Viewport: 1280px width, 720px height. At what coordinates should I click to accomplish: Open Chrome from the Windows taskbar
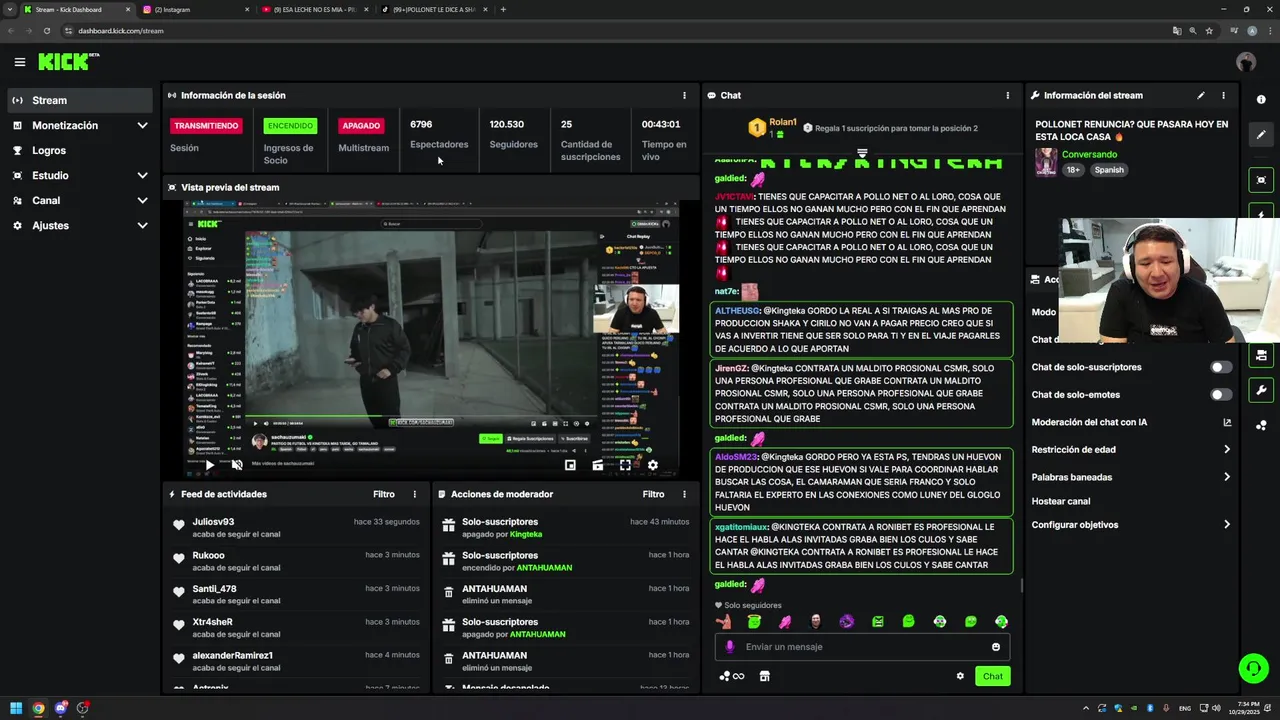[x=38, y=708]
